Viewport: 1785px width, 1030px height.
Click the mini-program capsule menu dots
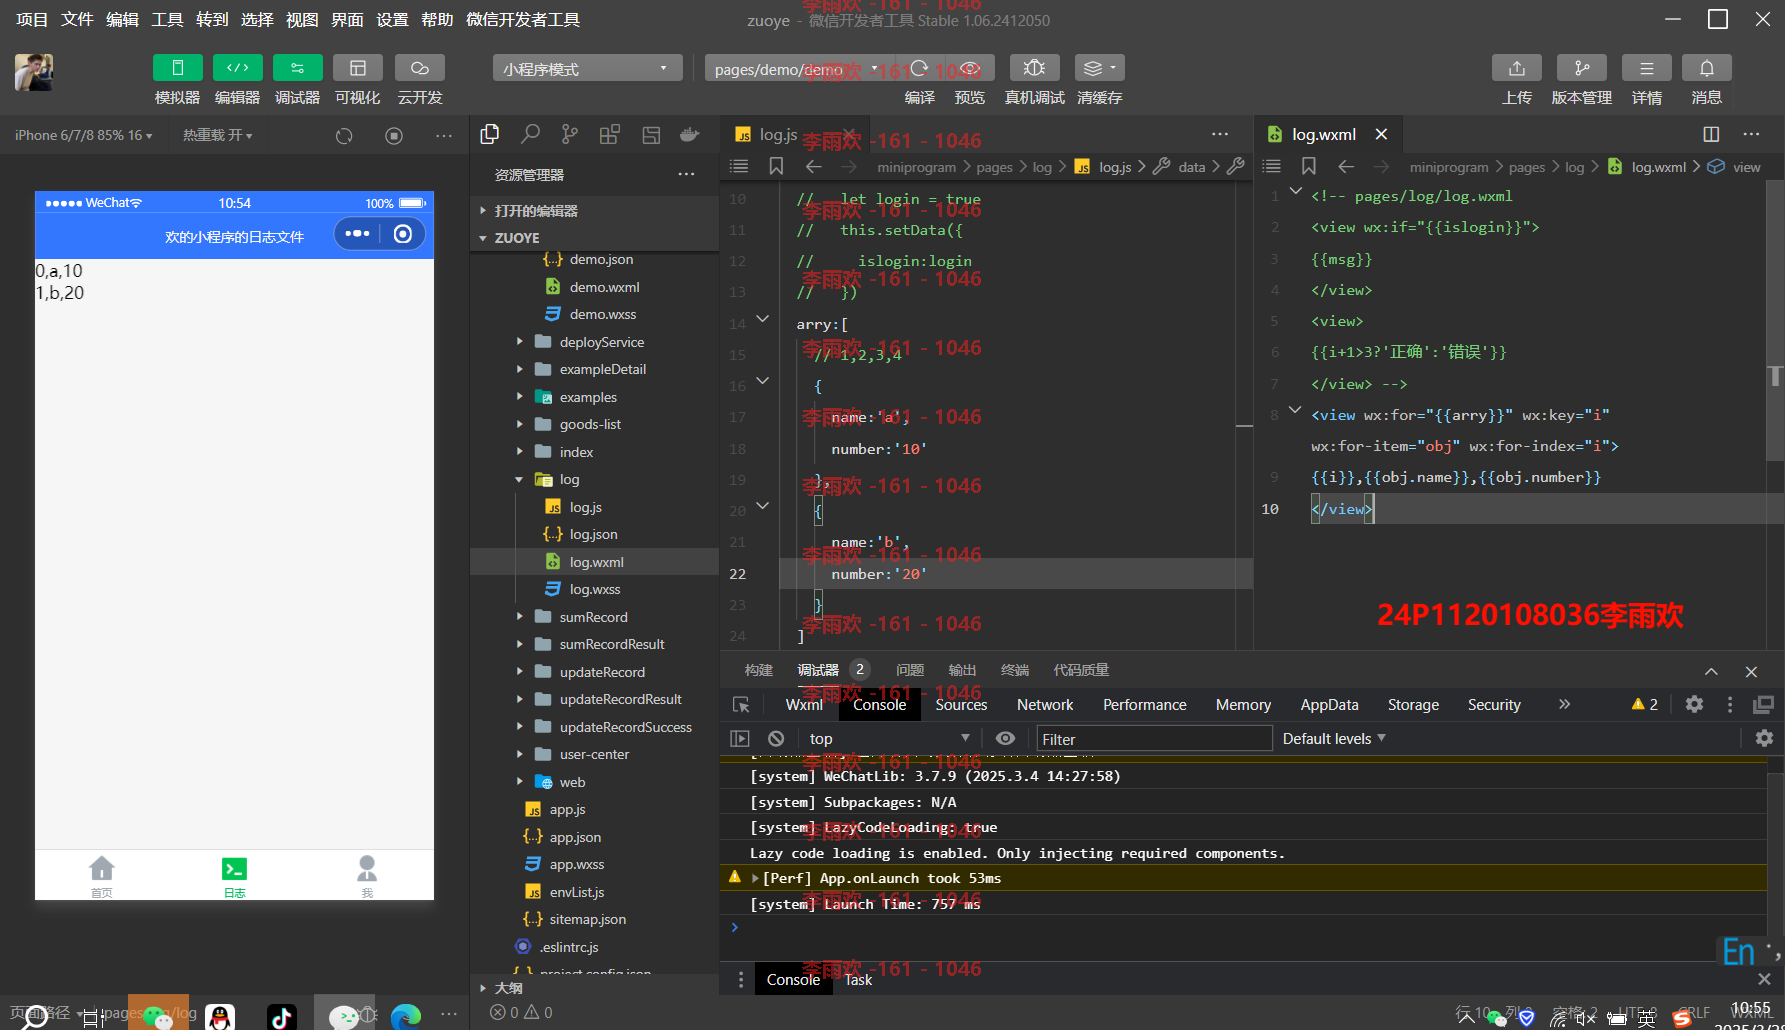[357, 234]
